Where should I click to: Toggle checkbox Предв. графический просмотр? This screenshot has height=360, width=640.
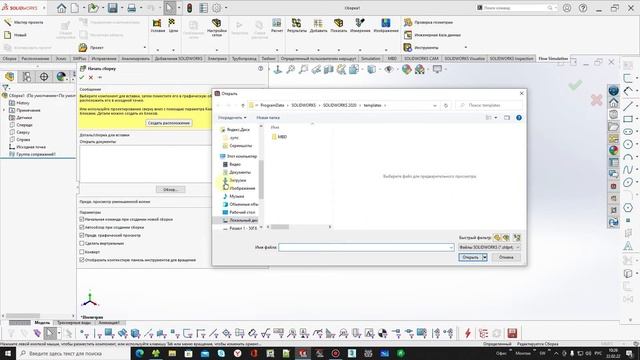tap(82, 236)
